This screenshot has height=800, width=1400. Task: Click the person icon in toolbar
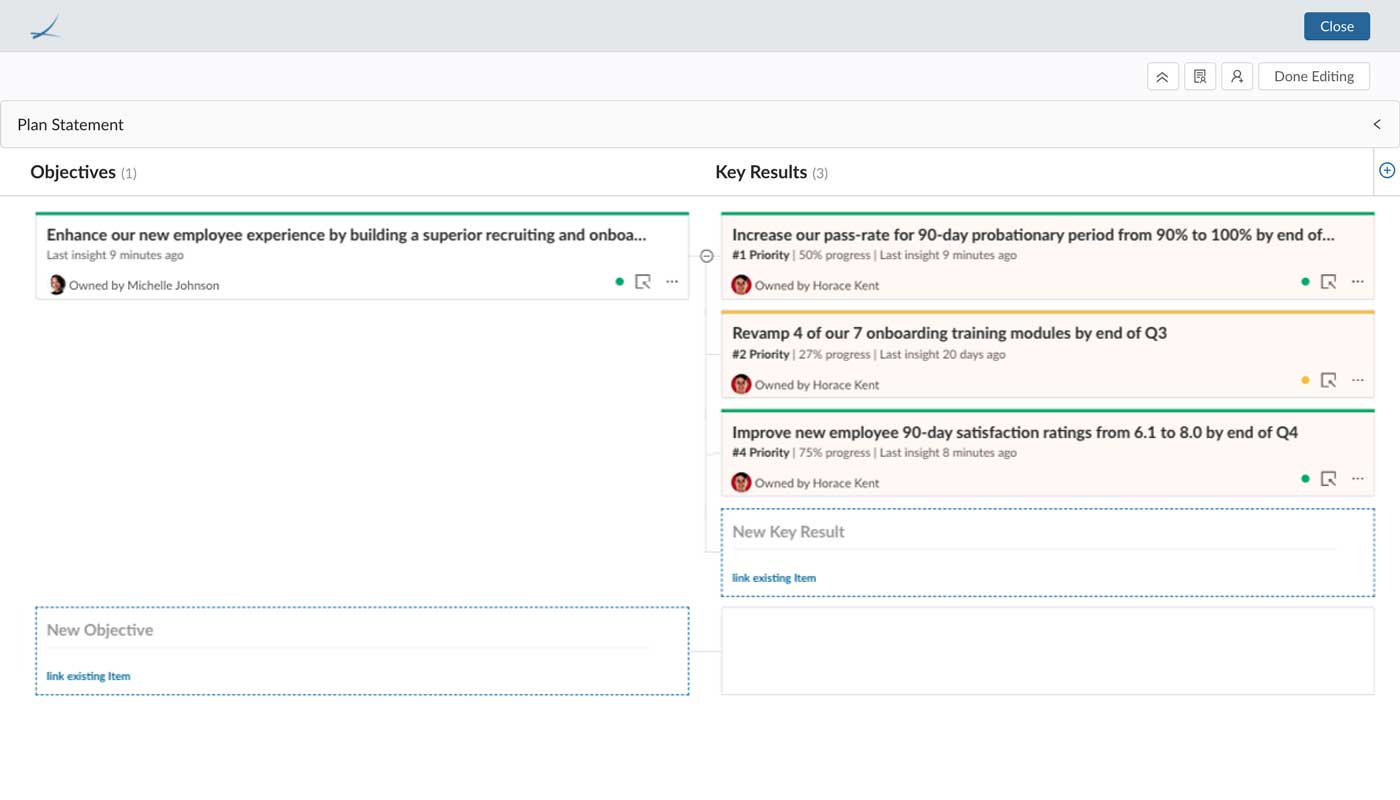pyautogui.click(x=1237, y=77)
